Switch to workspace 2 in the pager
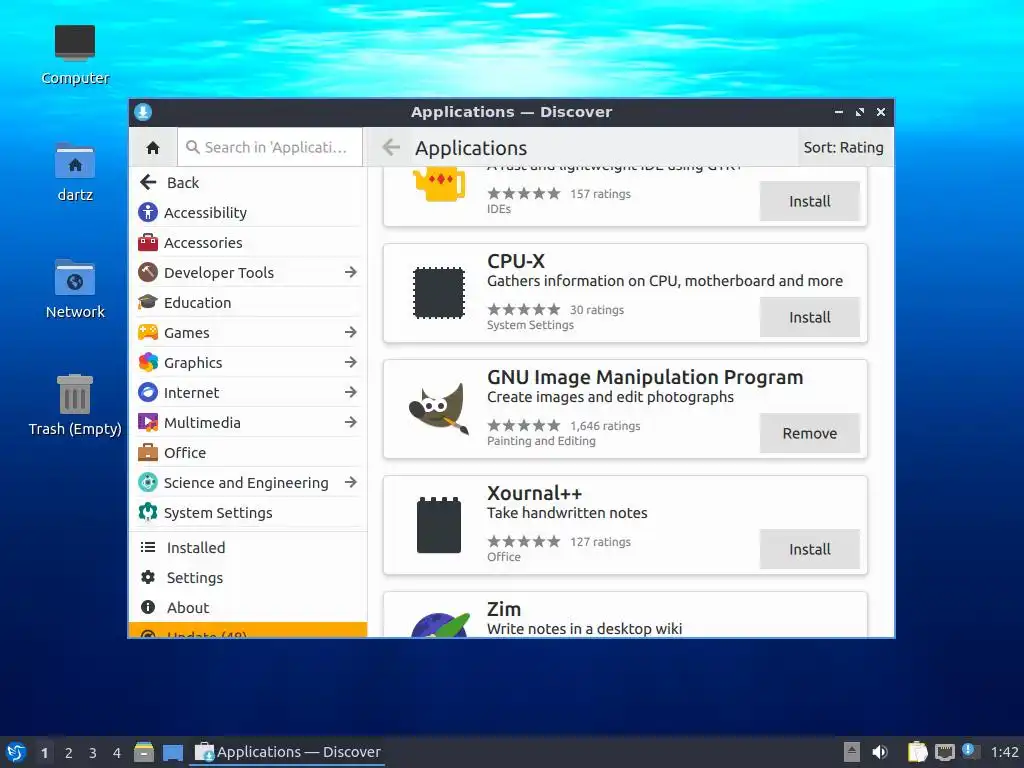The height and width of the screenshot is (768, 1024). [69, 753]
